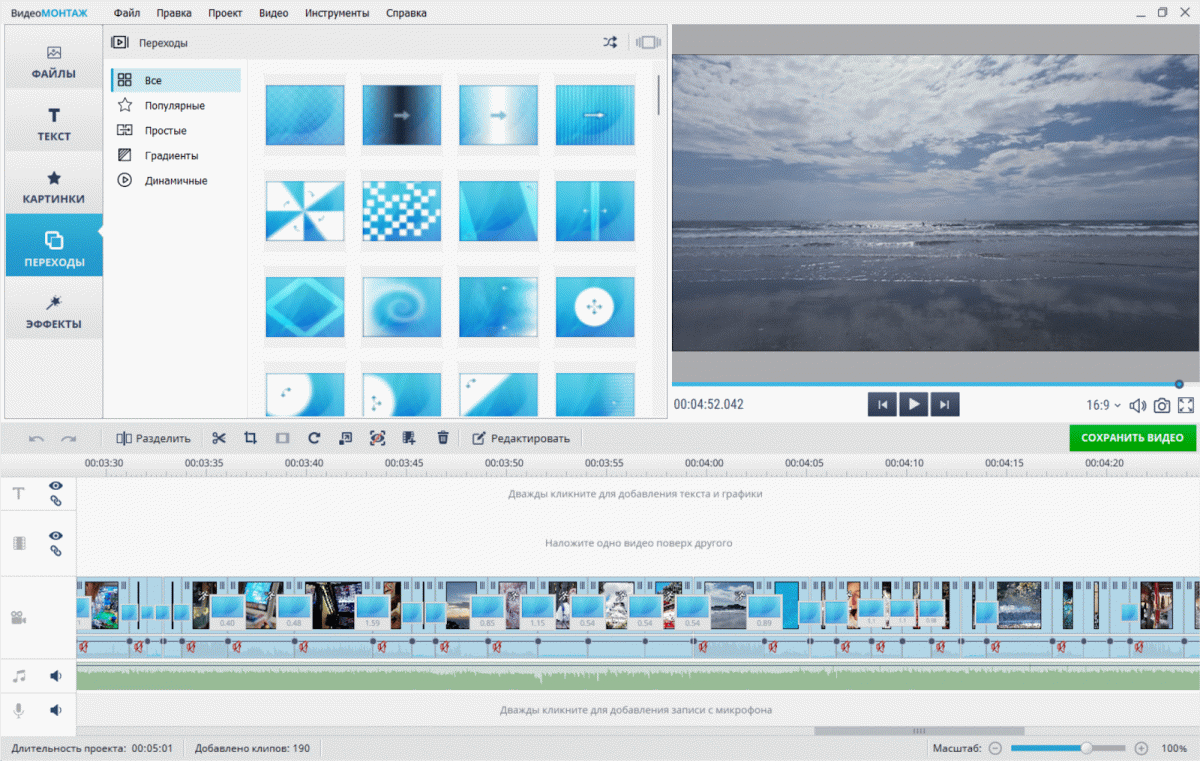The height and width of the screenshot is (761, 1200).
Task: Select the crop tool
Action: pyautogui.click(x=251, y=438)
